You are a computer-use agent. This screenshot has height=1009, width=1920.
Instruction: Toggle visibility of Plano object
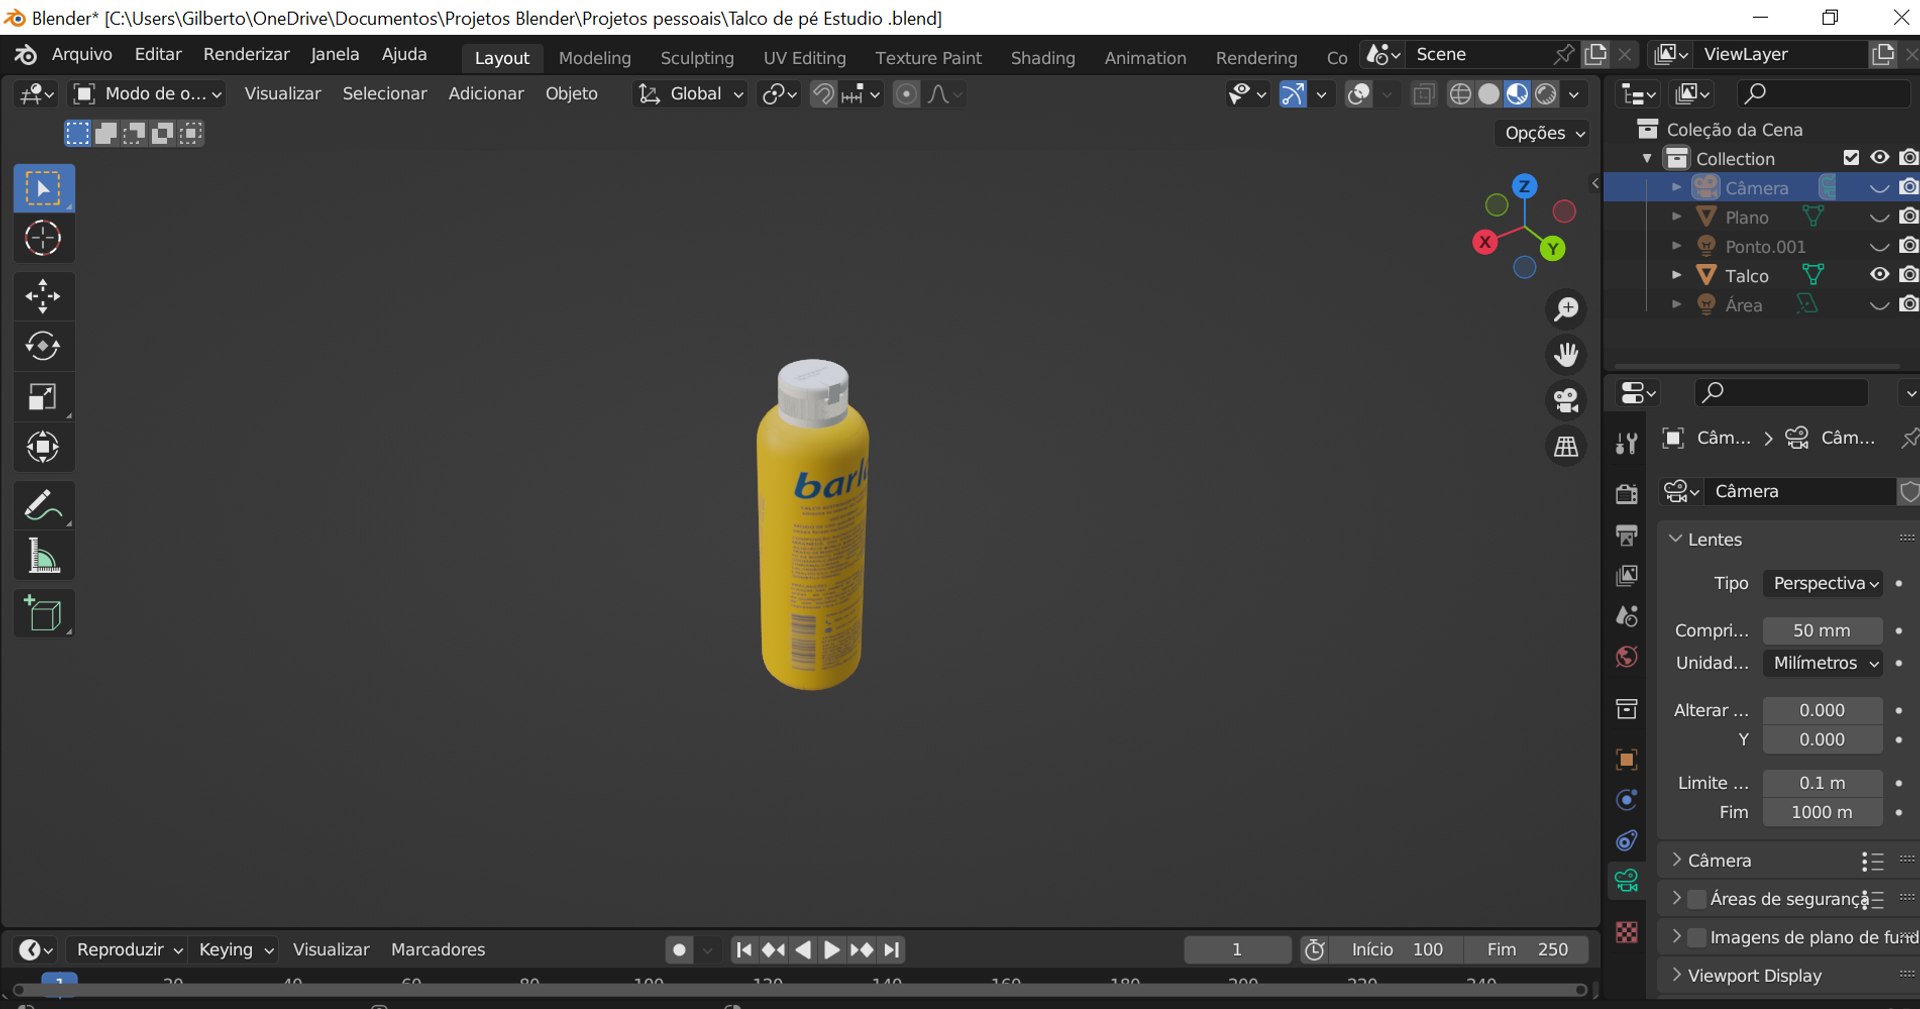click(1880, 217)
